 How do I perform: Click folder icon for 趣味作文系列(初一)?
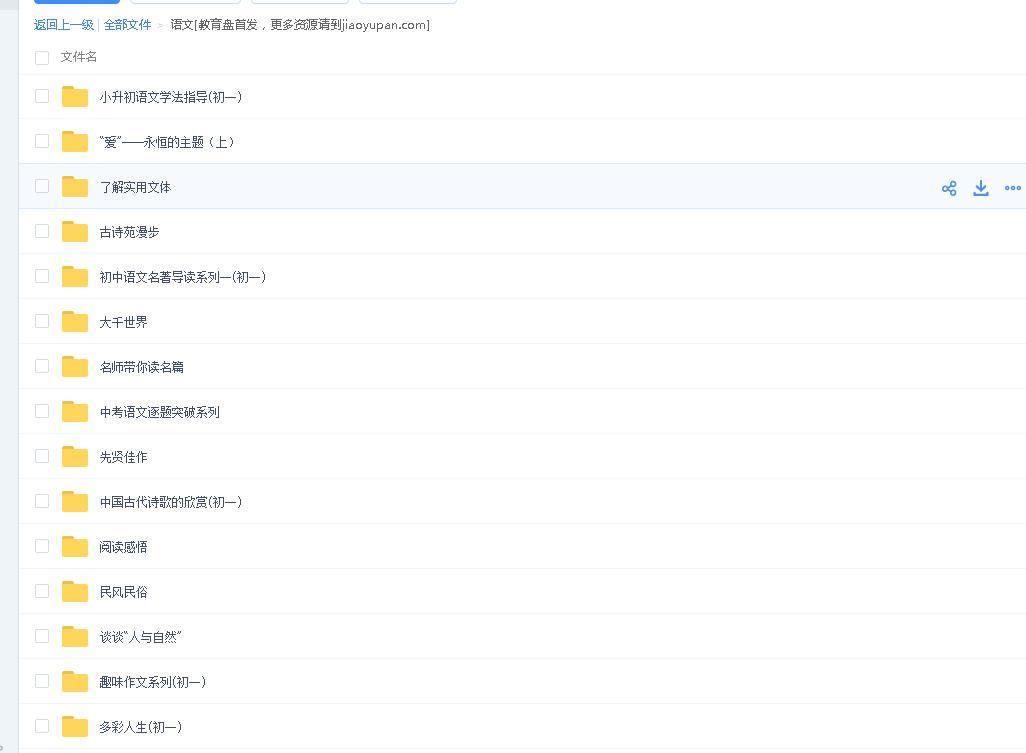(x=75, y=682)
